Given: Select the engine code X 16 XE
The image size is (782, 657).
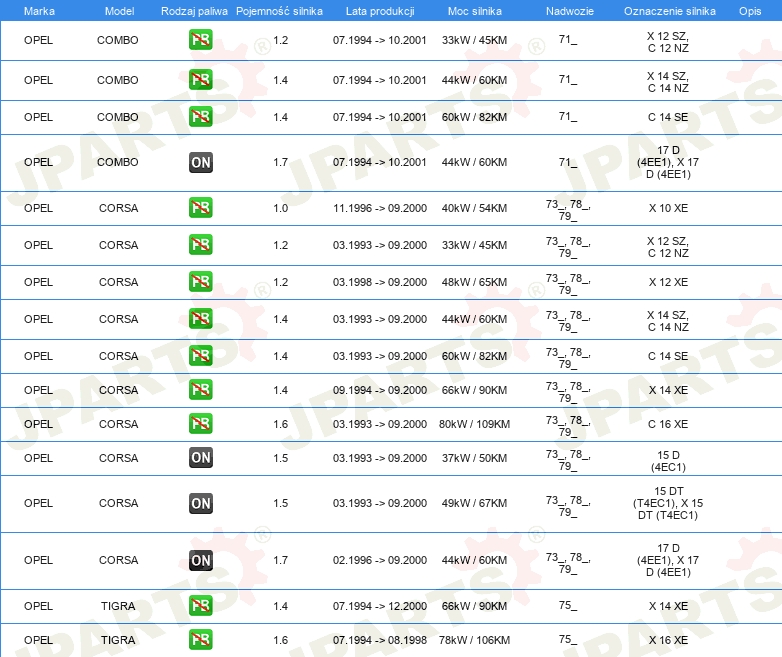Looking at the screenshot, I should [x=668, y=640].
